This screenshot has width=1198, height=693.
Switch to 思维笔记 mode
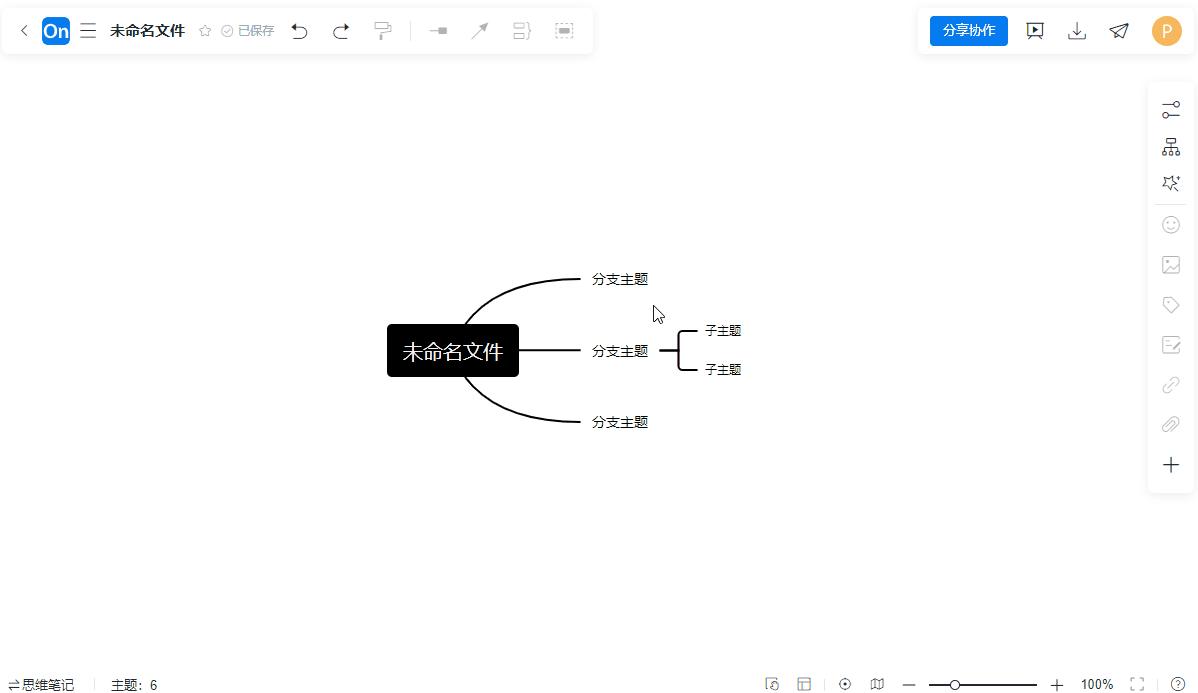coord(42,684)
